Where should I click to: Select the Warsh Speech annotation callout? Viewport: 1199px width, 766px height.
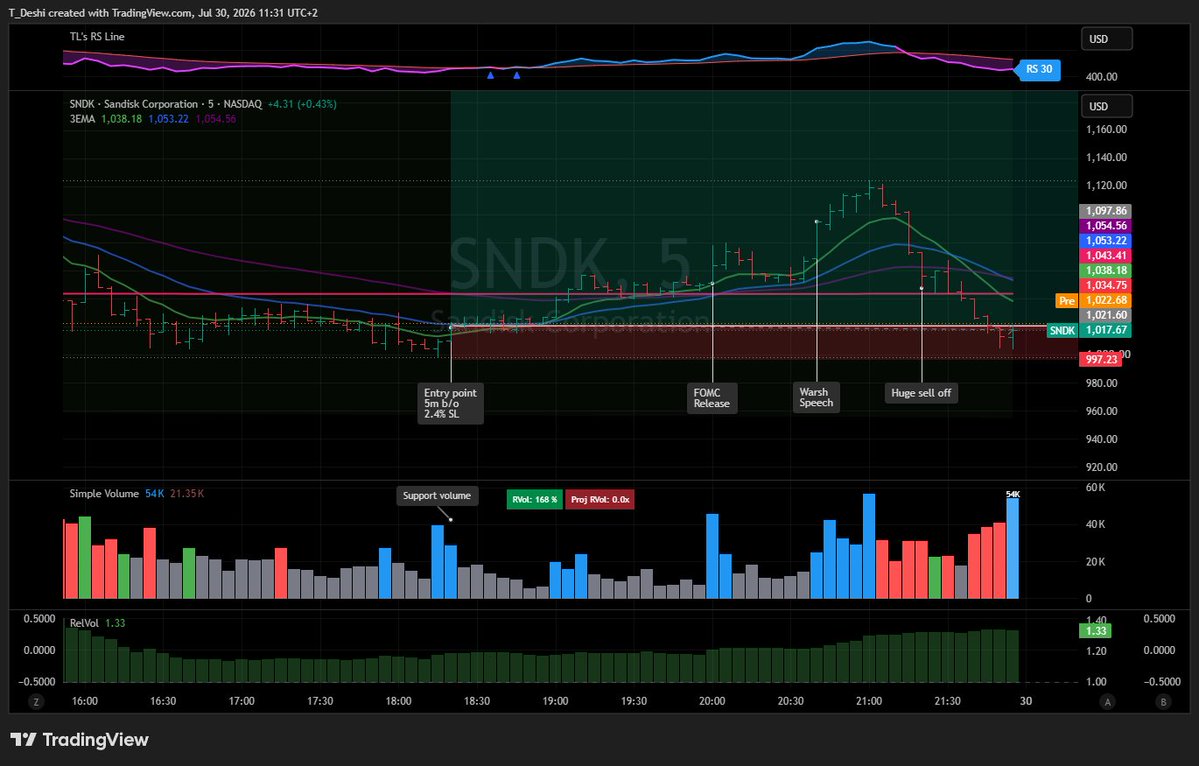pos(816,398)
